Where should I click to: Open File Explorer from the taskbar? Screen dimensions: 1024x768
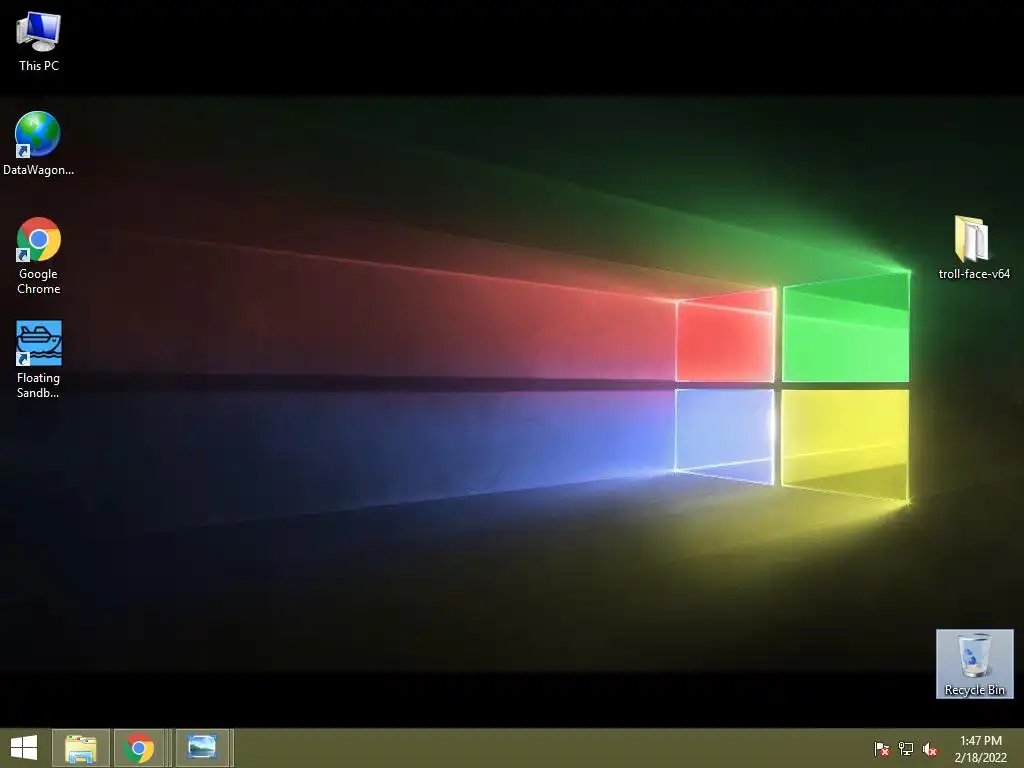[x=81, y=748]
